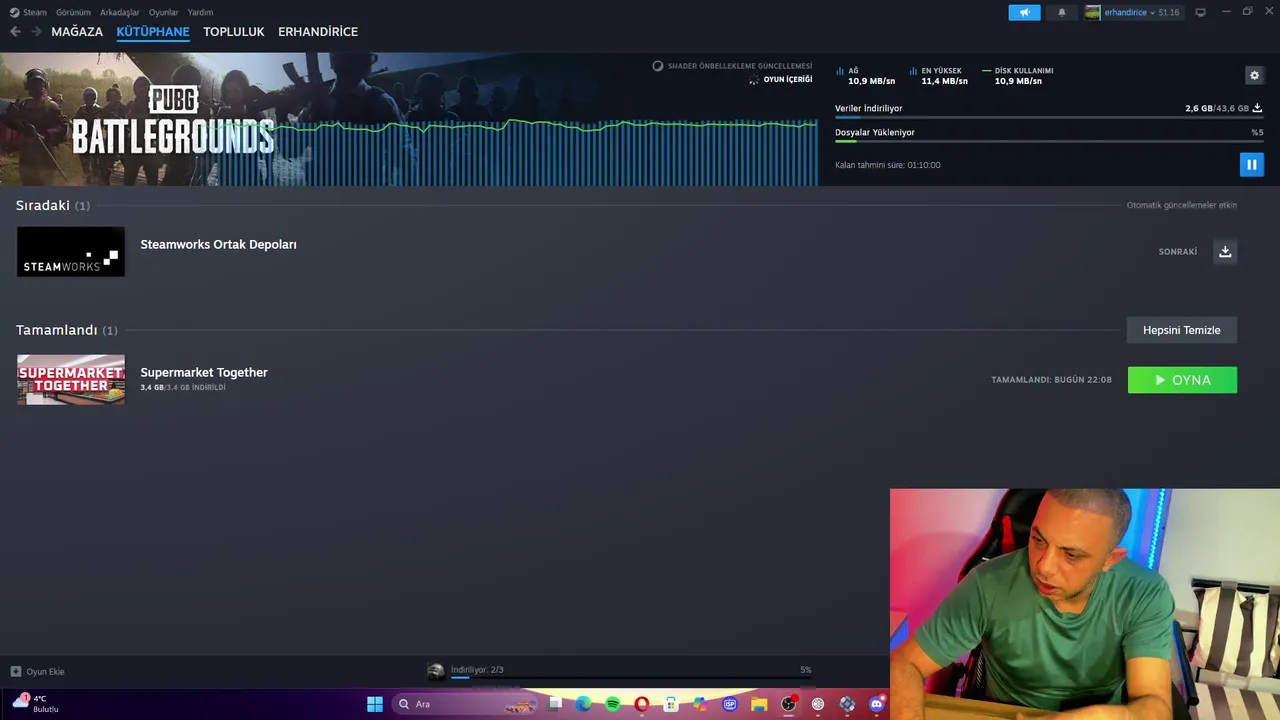Open the Arkadaşlar menu
This screenshot has width=1280, height=720.
(119, 12)
